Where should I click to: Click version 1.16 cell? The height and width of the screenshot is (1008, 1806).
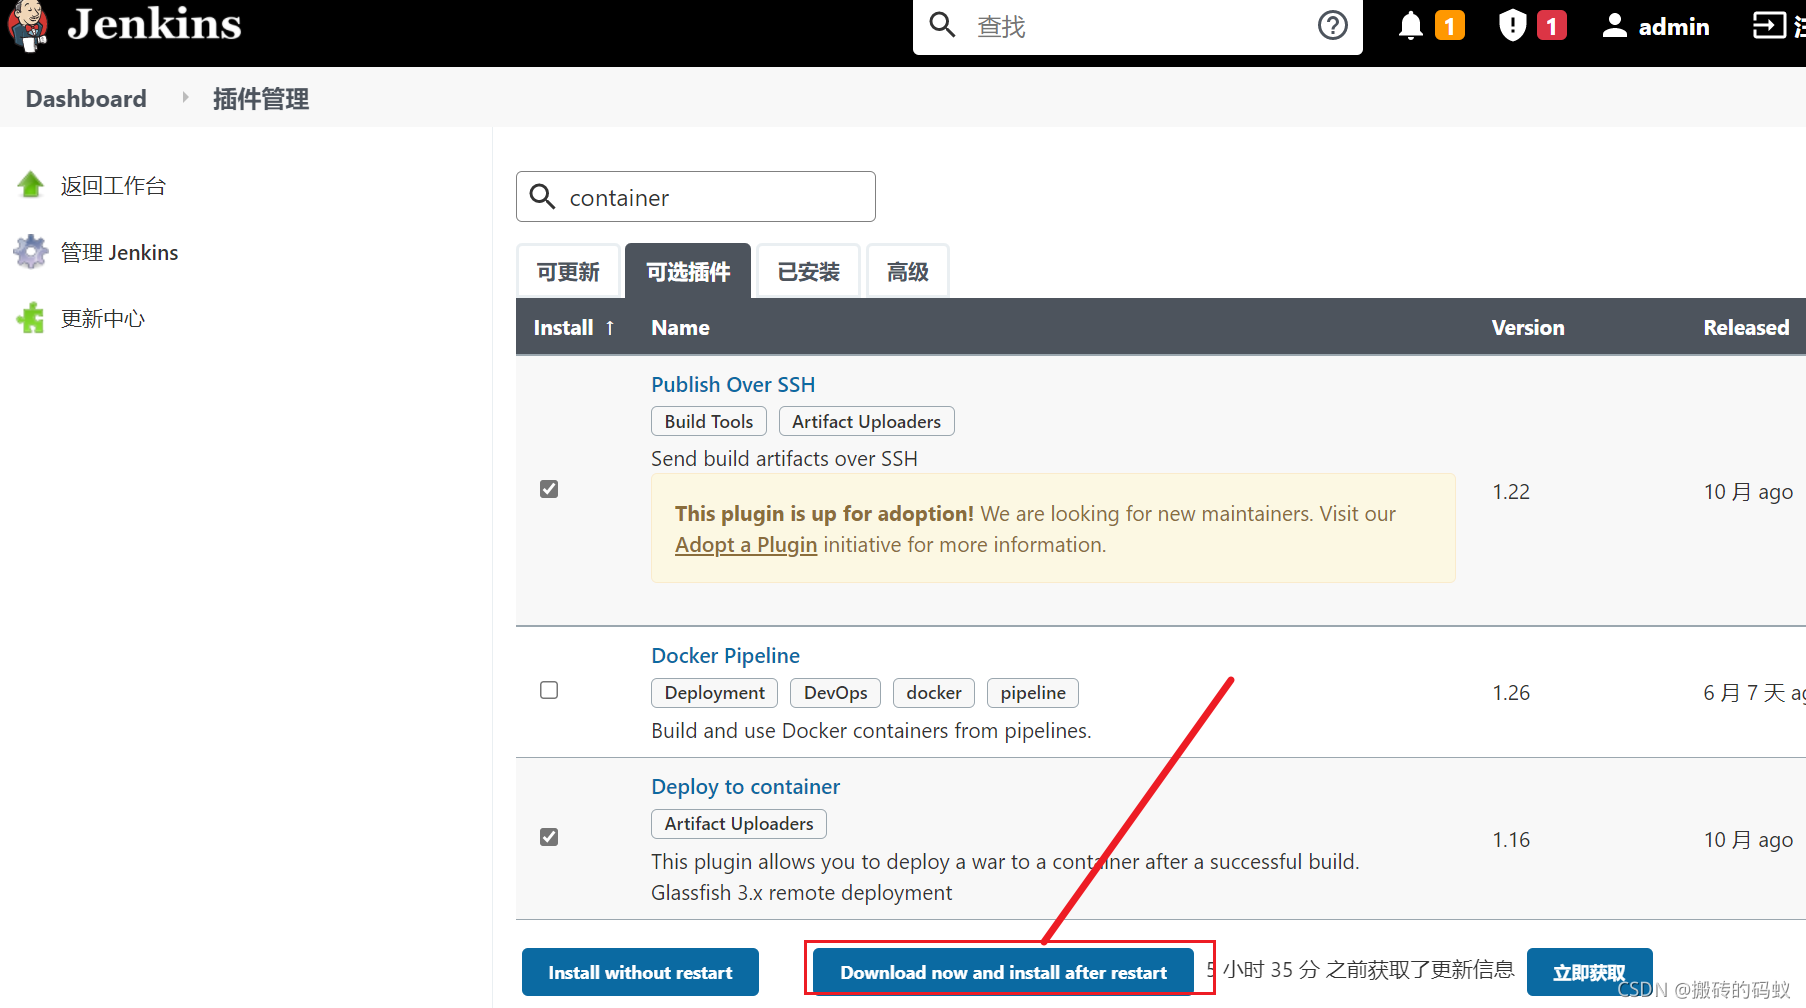pos(1511,840)
